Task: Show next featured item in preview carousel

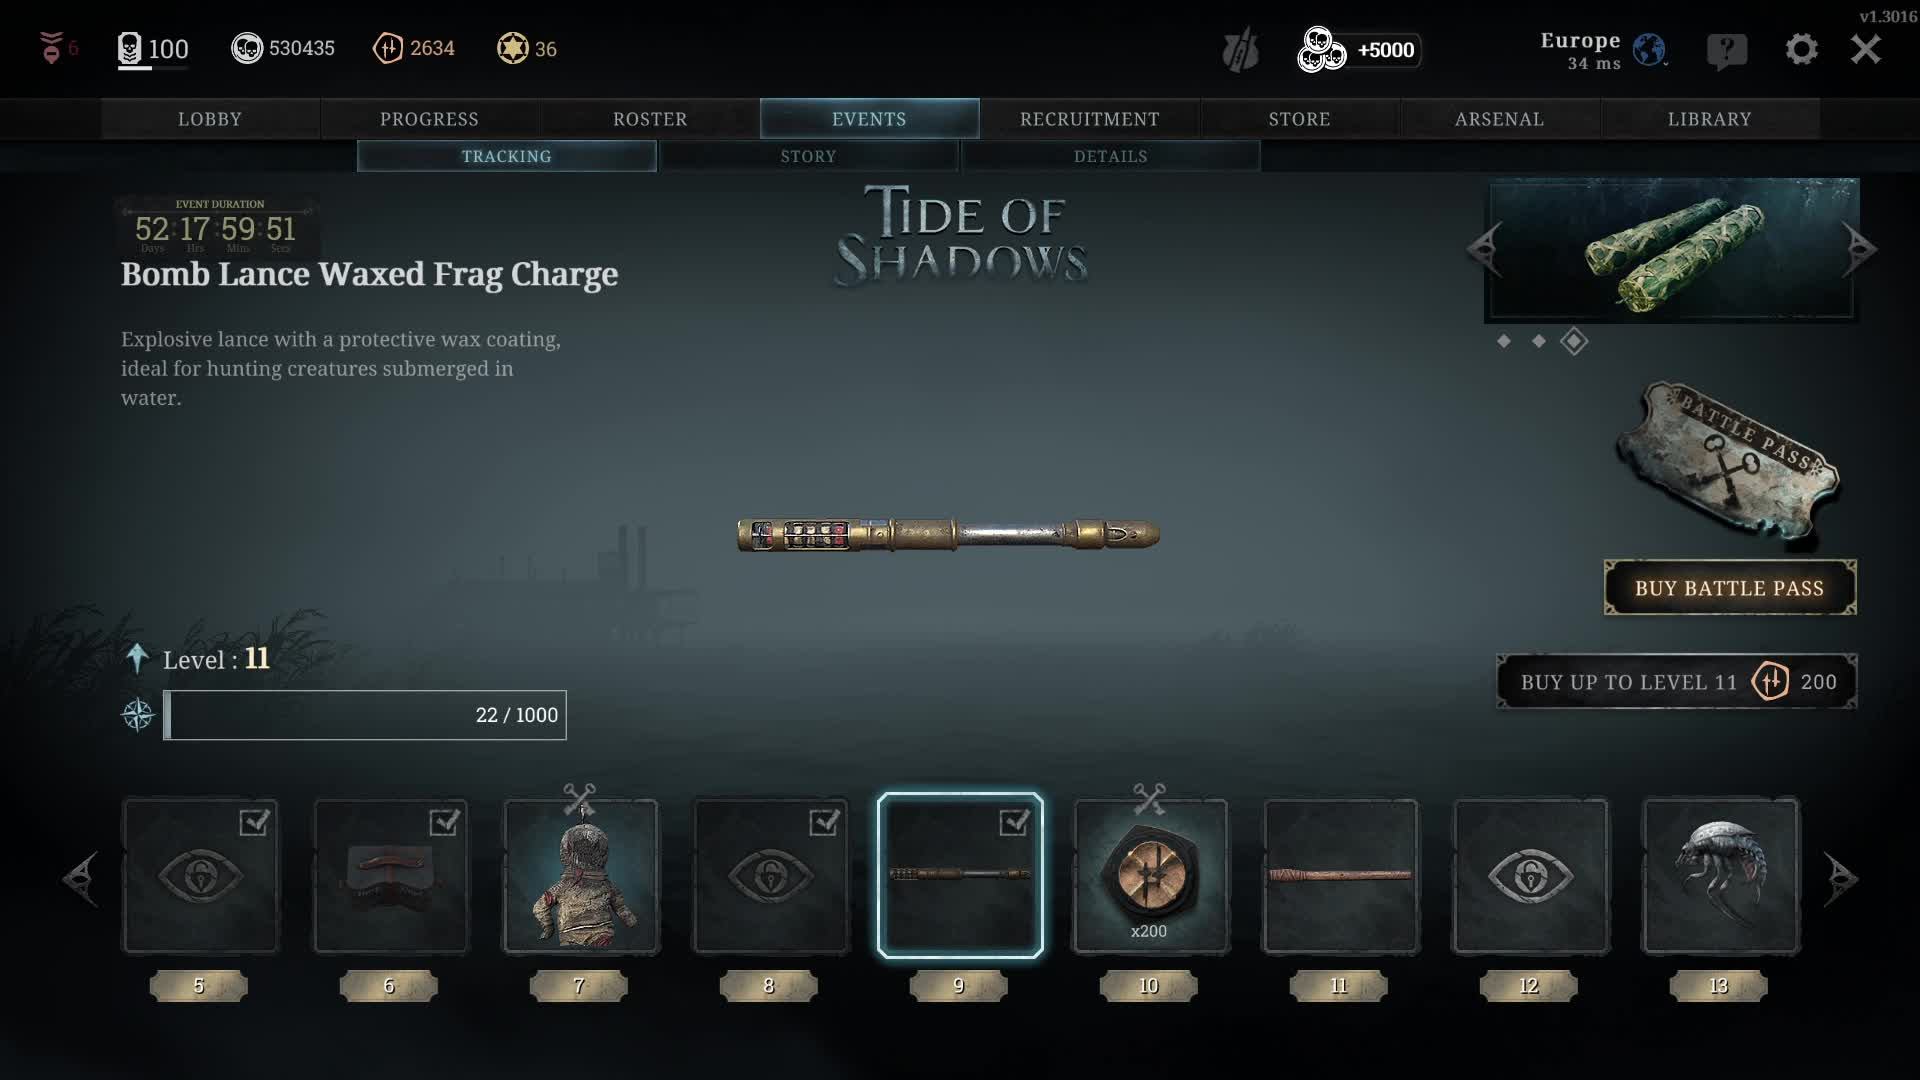Action: [x=1860, y=249]
